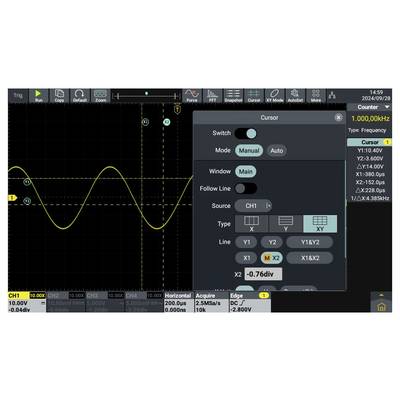Open the Horizontal timebase settings

pyautogui.click(x=179, y=302)
